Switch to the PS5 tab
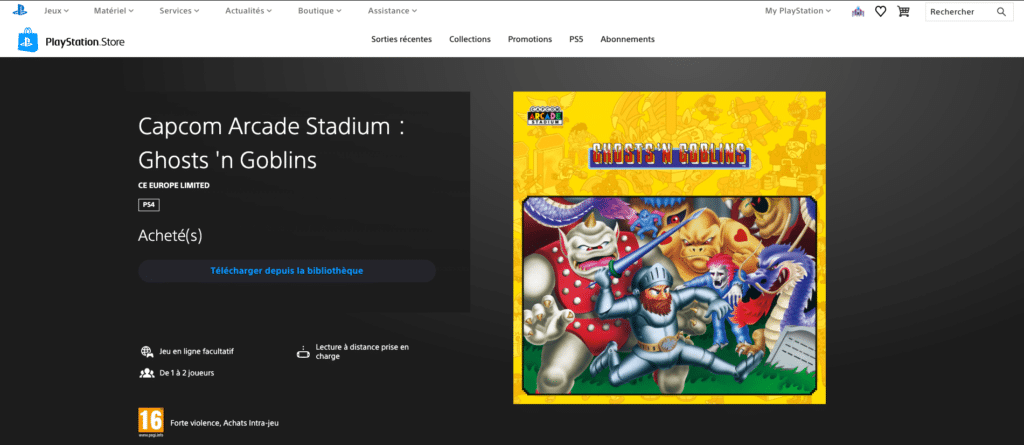This screenshot has height=445, width=1024. [x=576, y=39]
